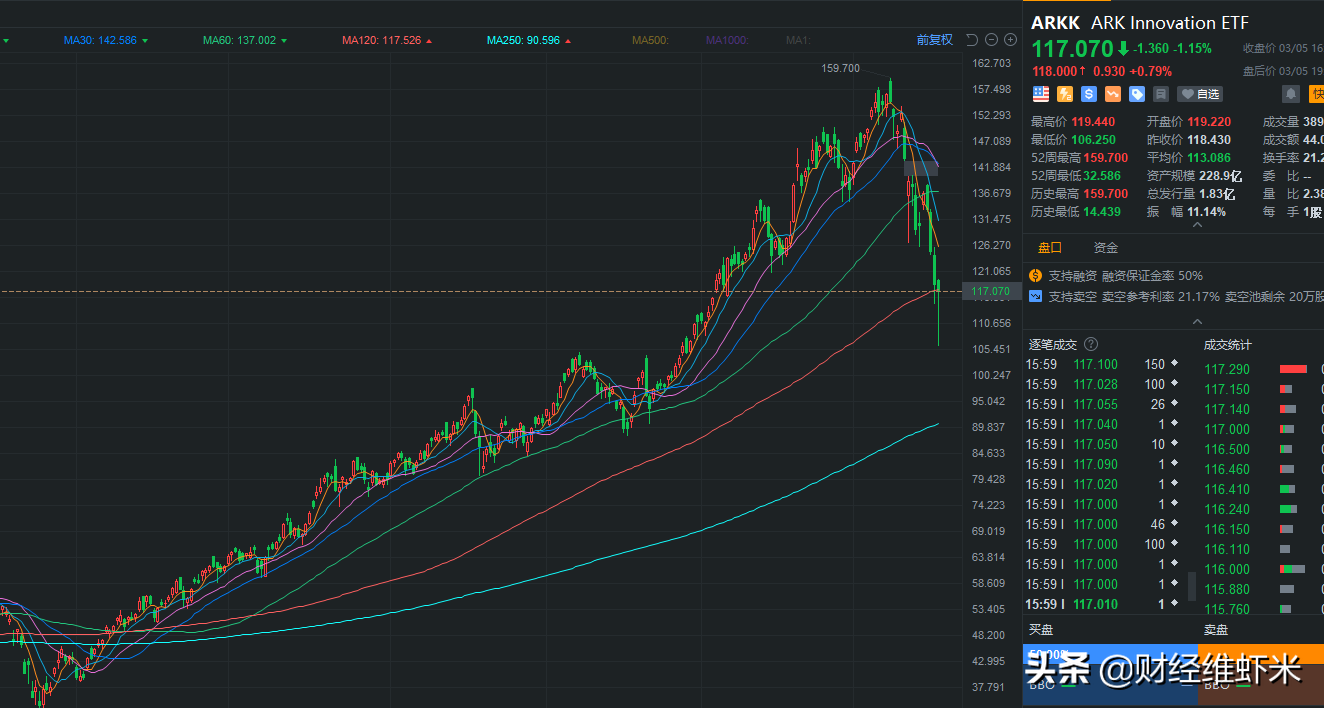Image resolution: width=1324 pixels, height=708 pixels.
Task: Zoom in chart with plus icon
Action: click(1009, 40)
